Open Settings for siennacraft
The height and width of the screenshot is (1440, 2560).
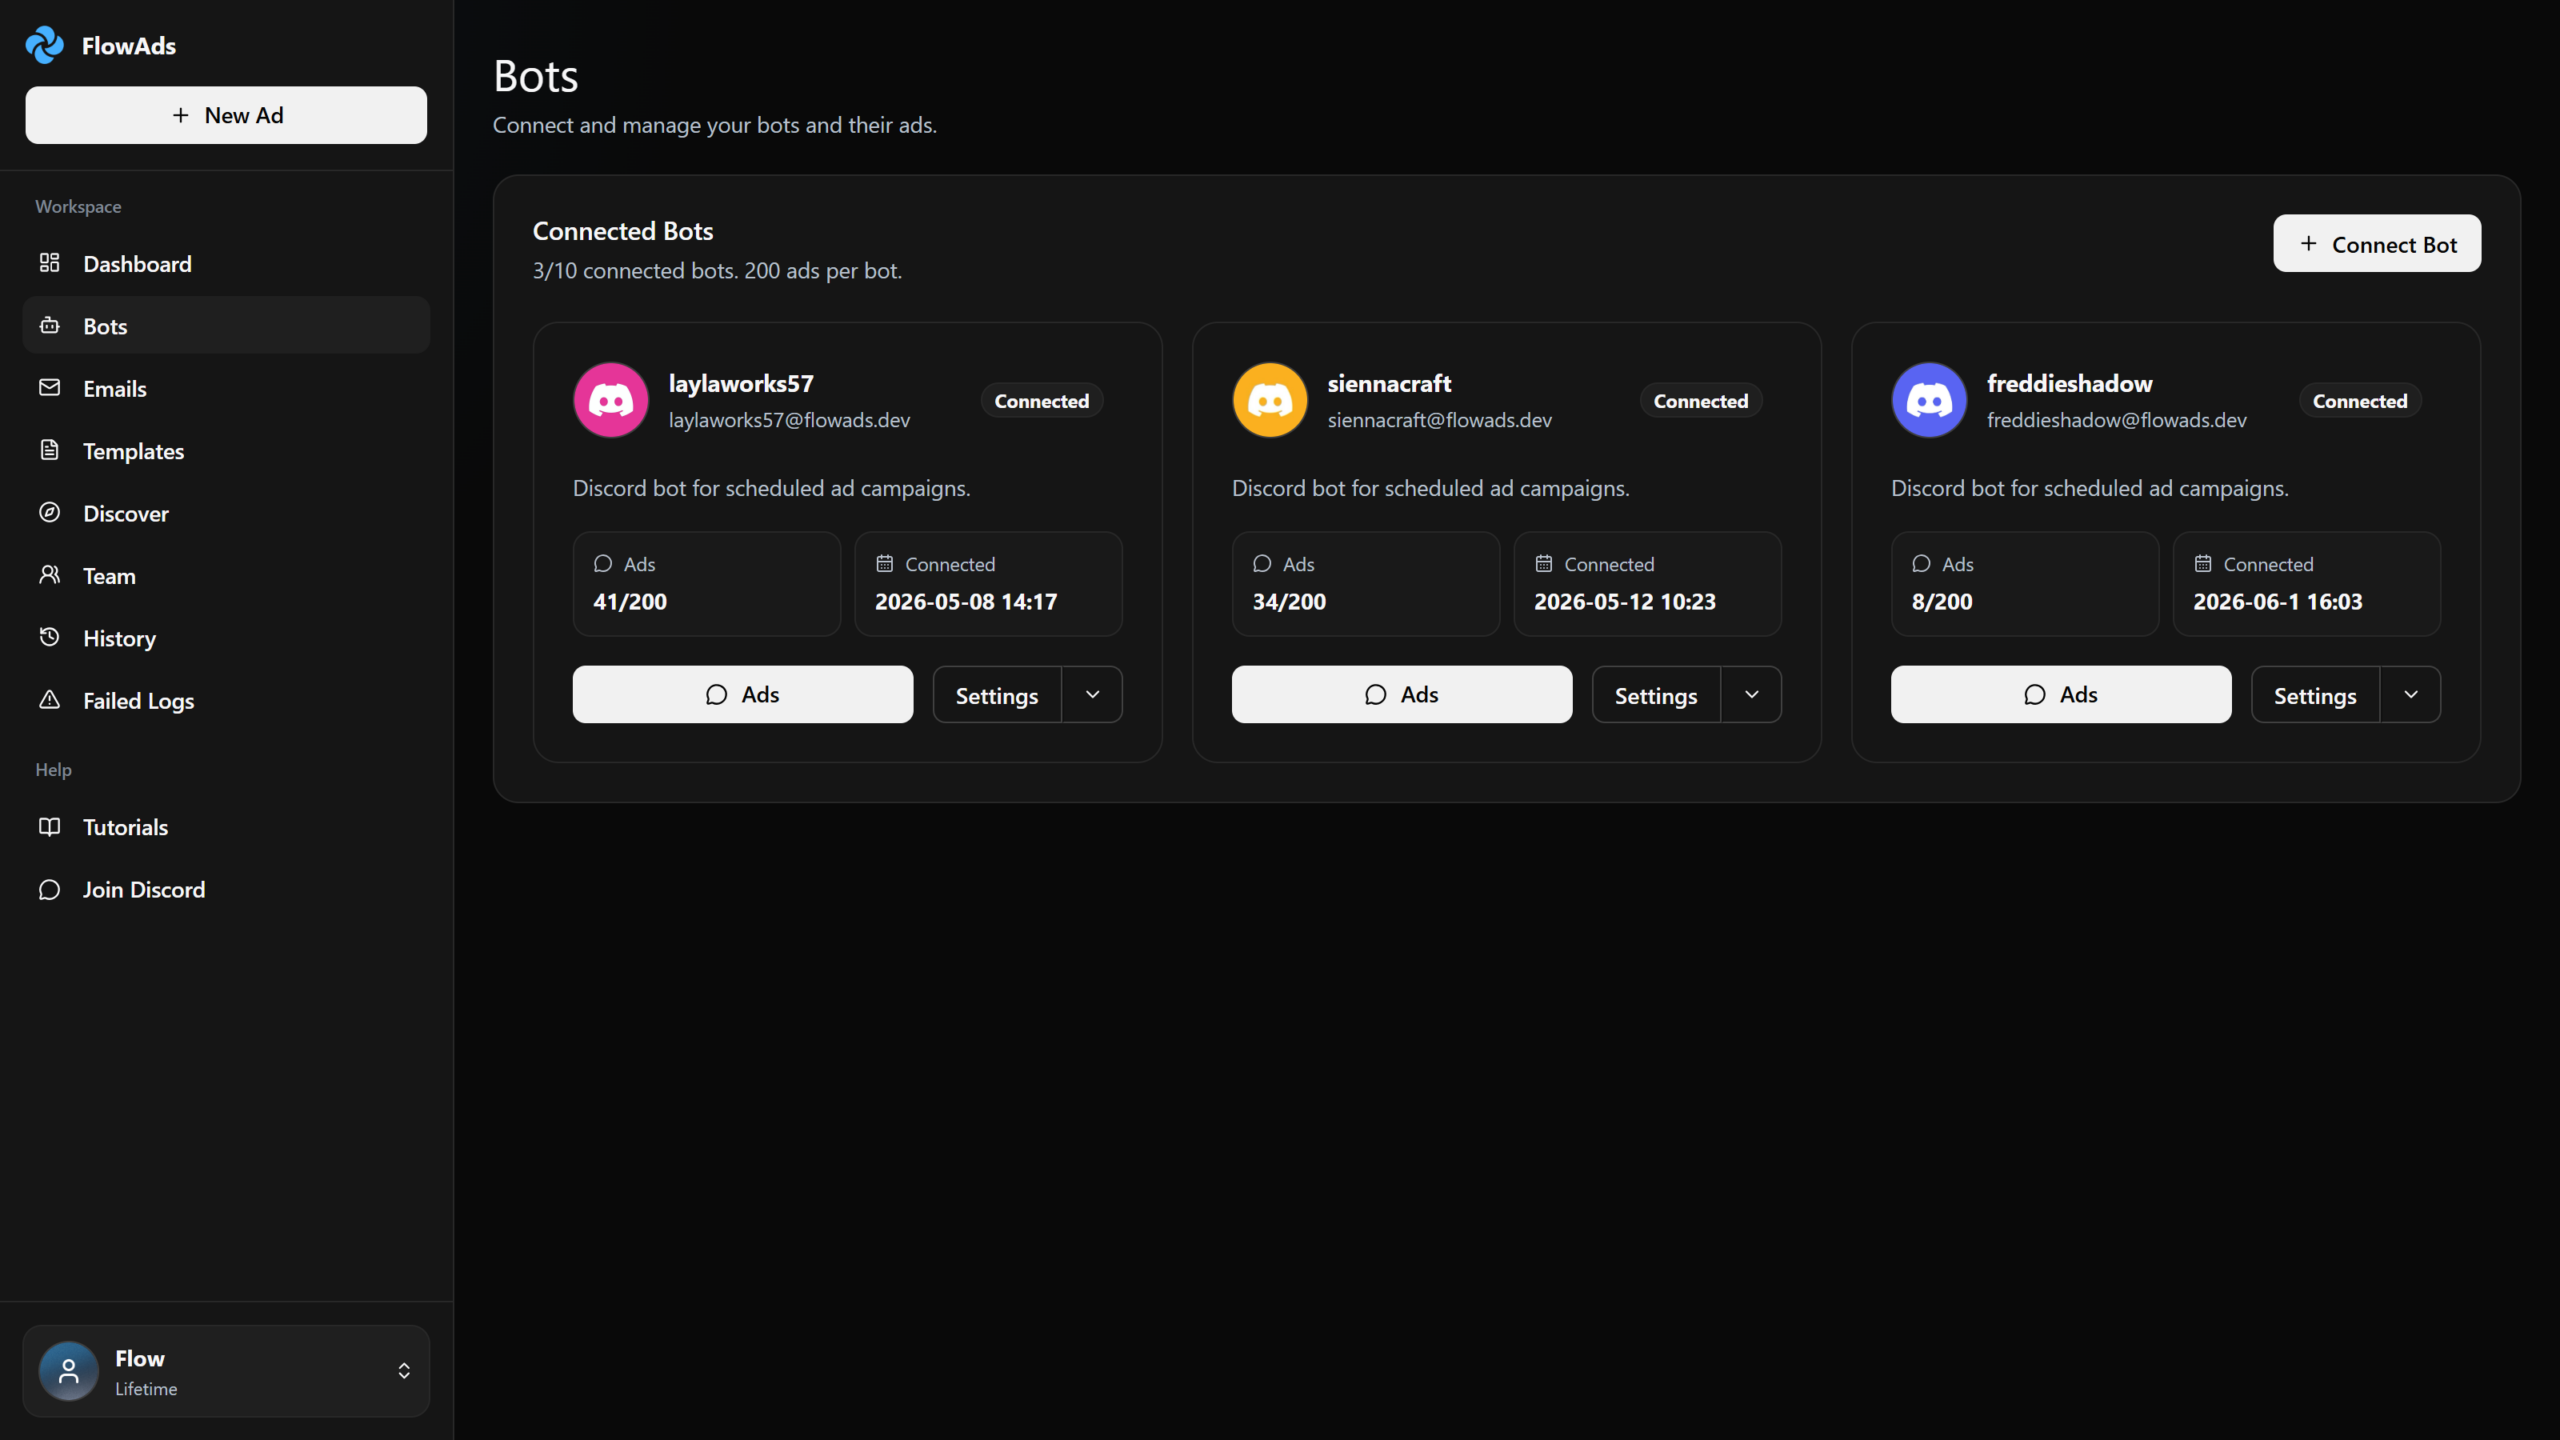[x=1656, y=695]
